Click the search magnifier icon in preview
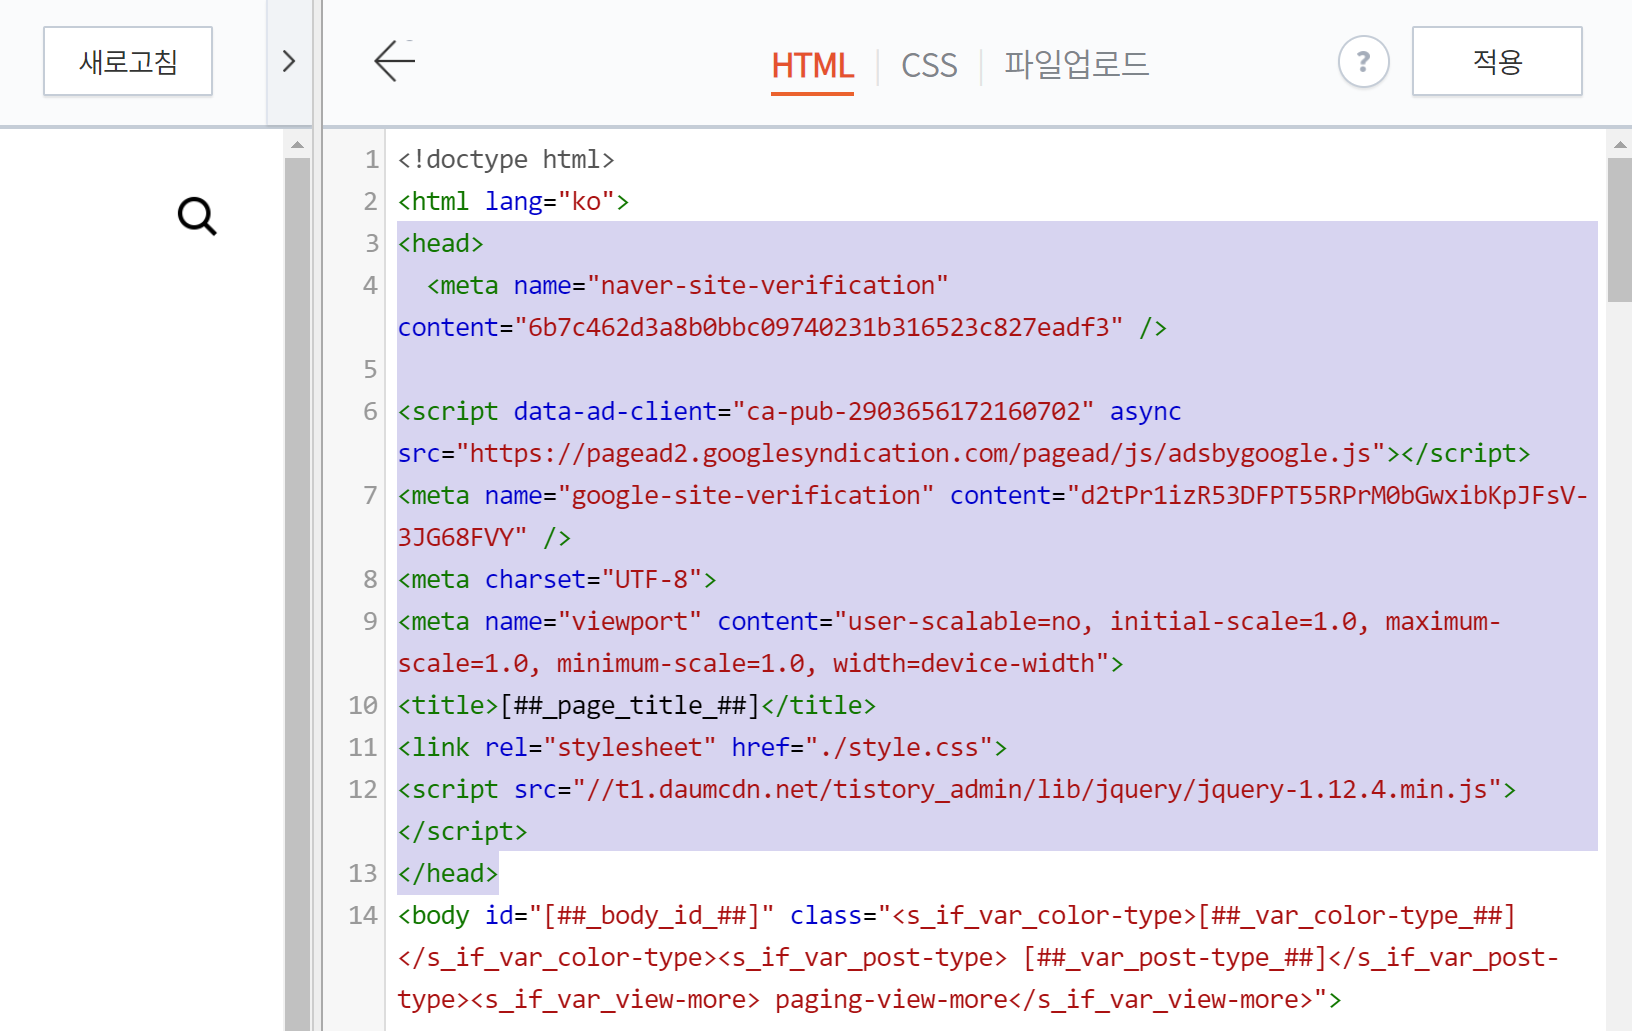 (x=197, y=216)
